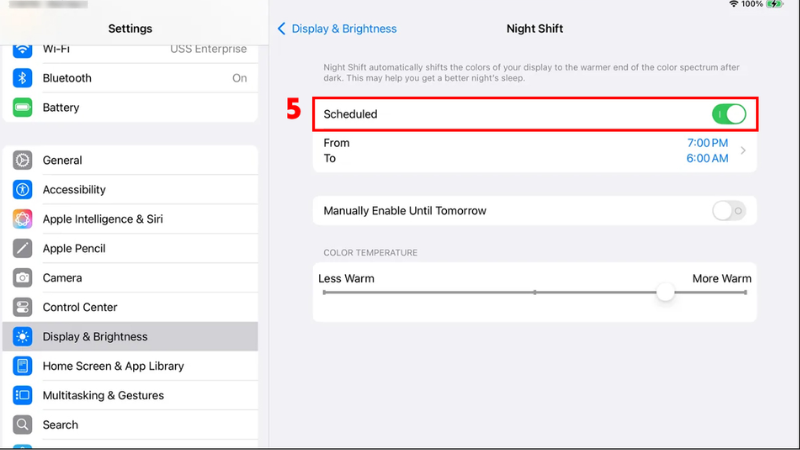Open the Wi-Fi settings row
The image size is (800, 450).
click(x=130, y=49)
